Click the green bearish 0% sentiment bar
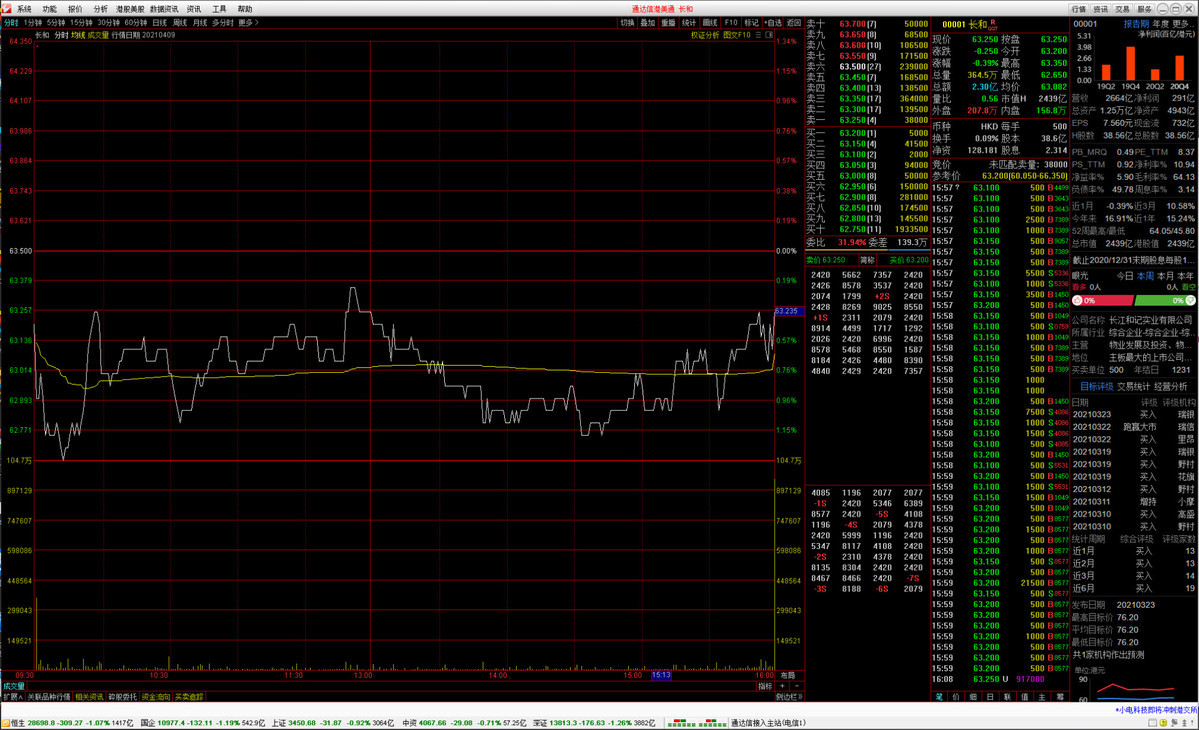Viewport: 1199px width, 730px height. click(x=1165, y=300)
